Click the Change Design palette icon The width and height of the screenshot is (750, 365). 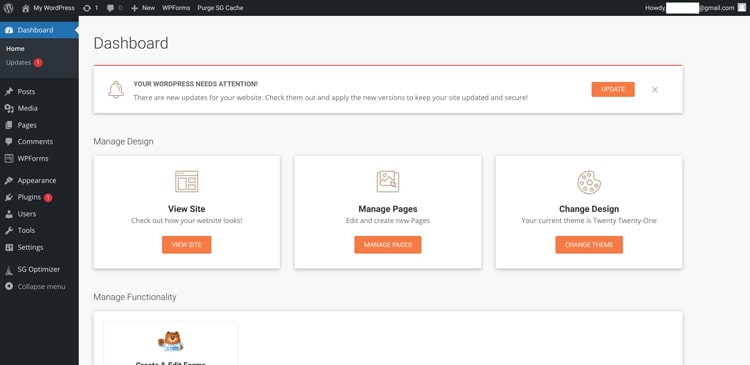tap(589, 182)
